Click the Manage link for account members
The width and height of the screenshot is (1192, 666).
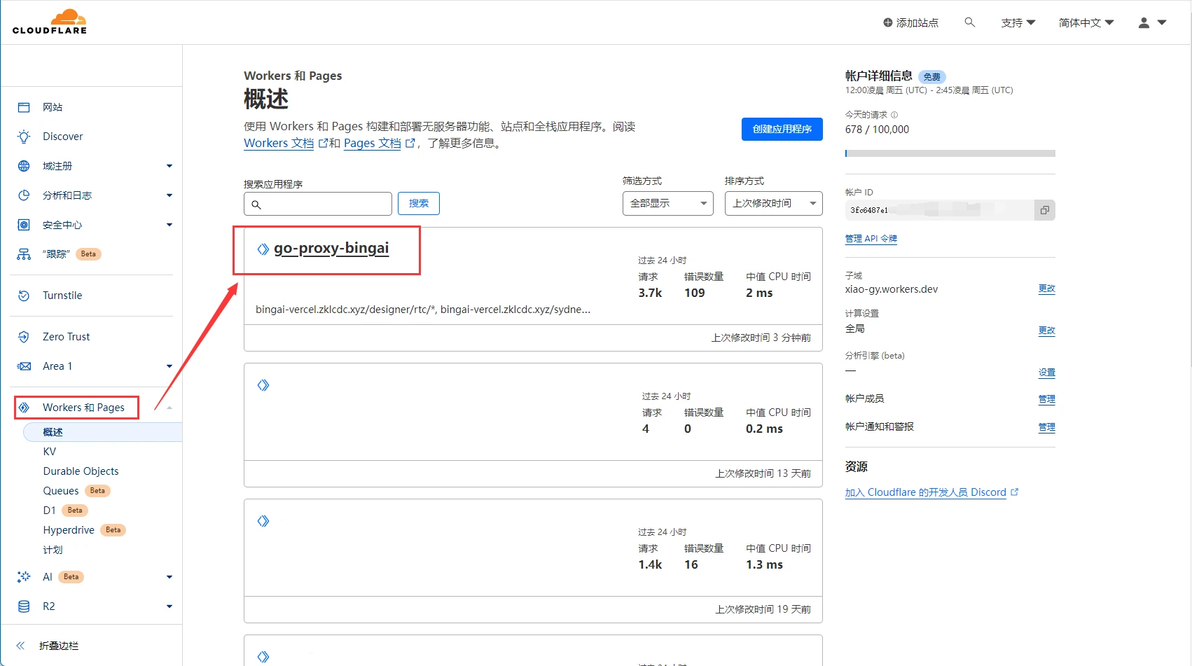pos(1047,399)
